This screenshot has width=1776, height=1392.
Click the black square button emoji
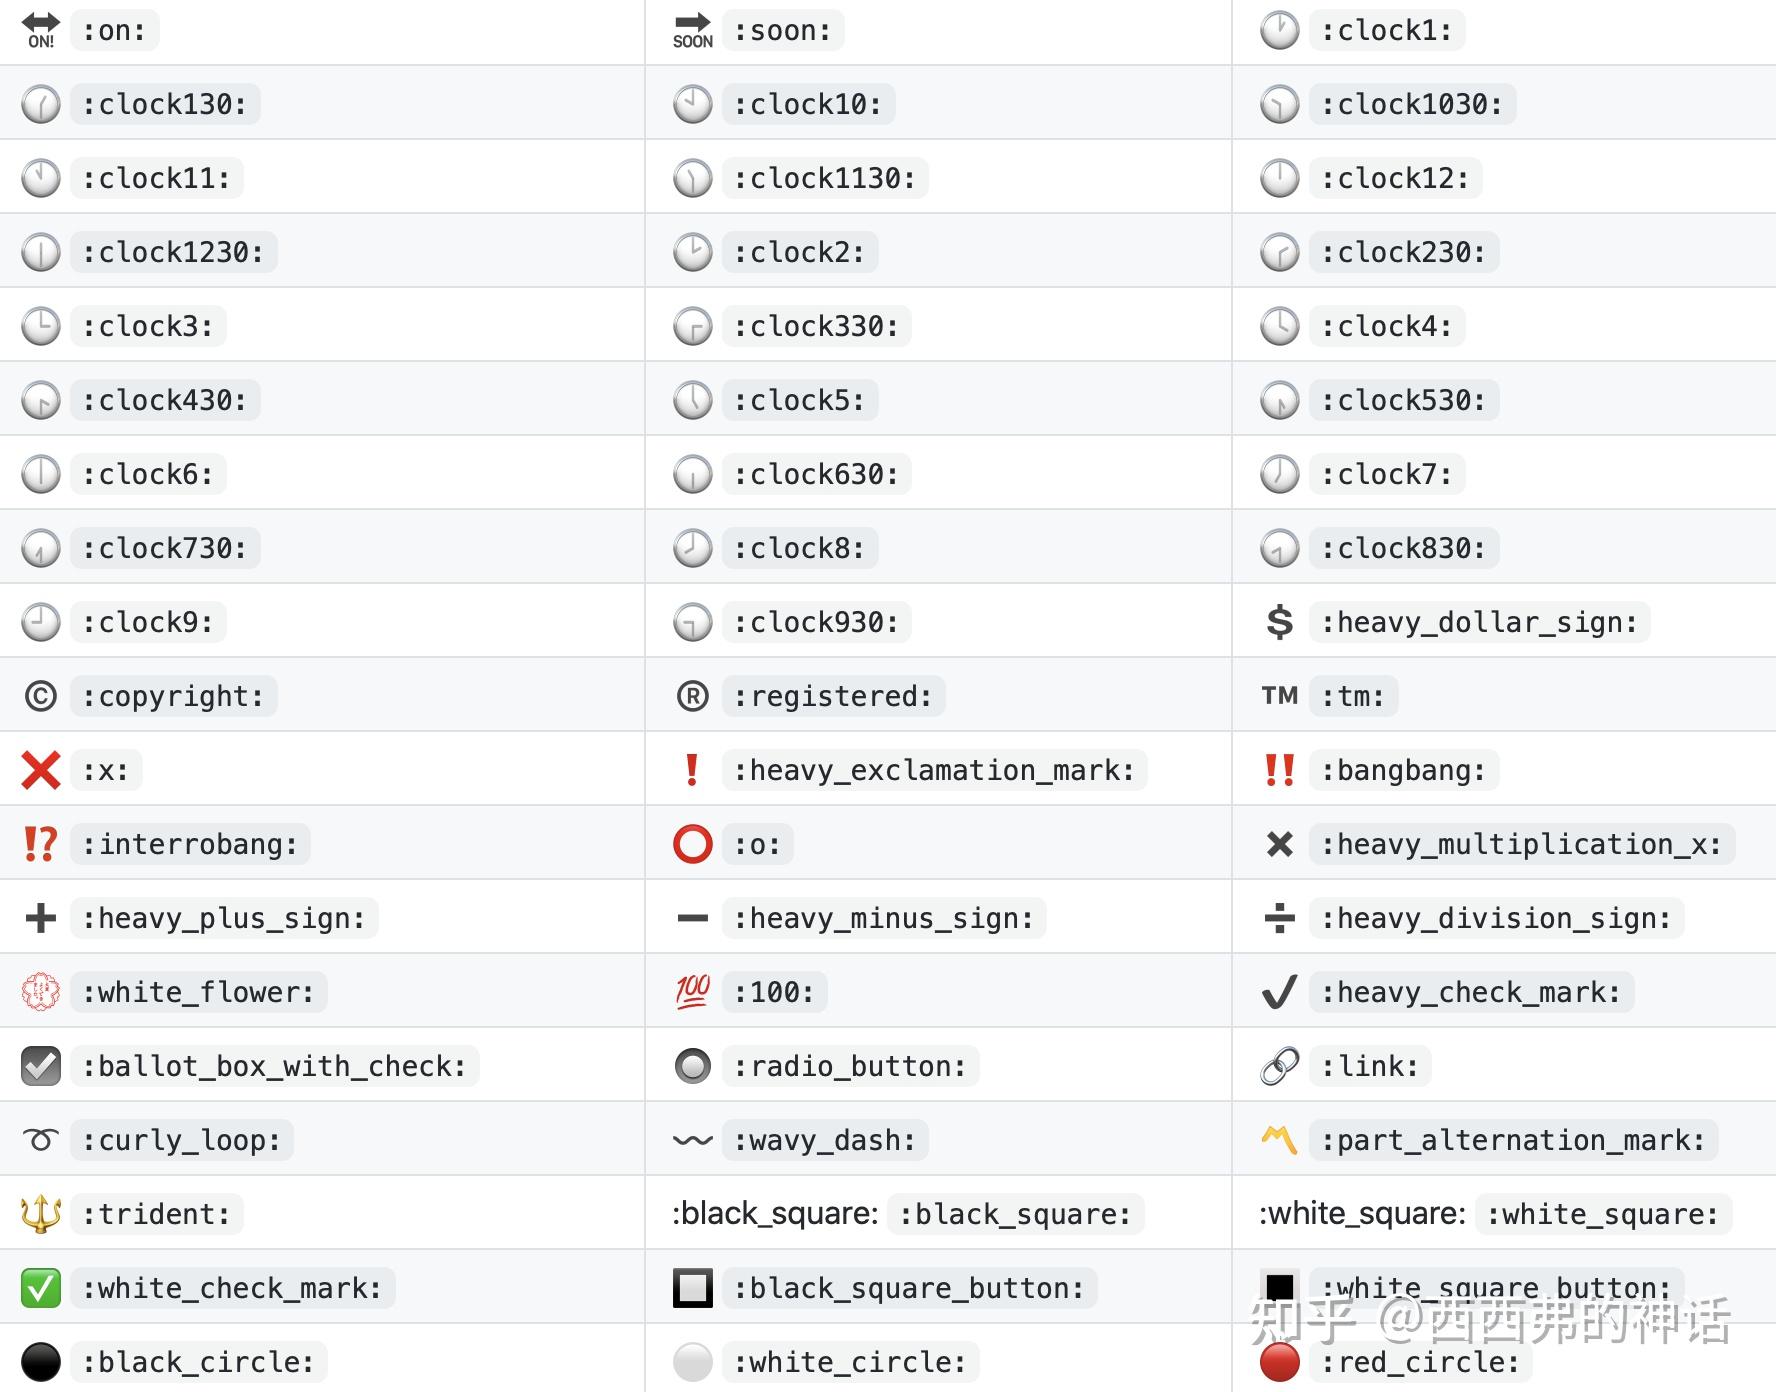point(692,1288)
